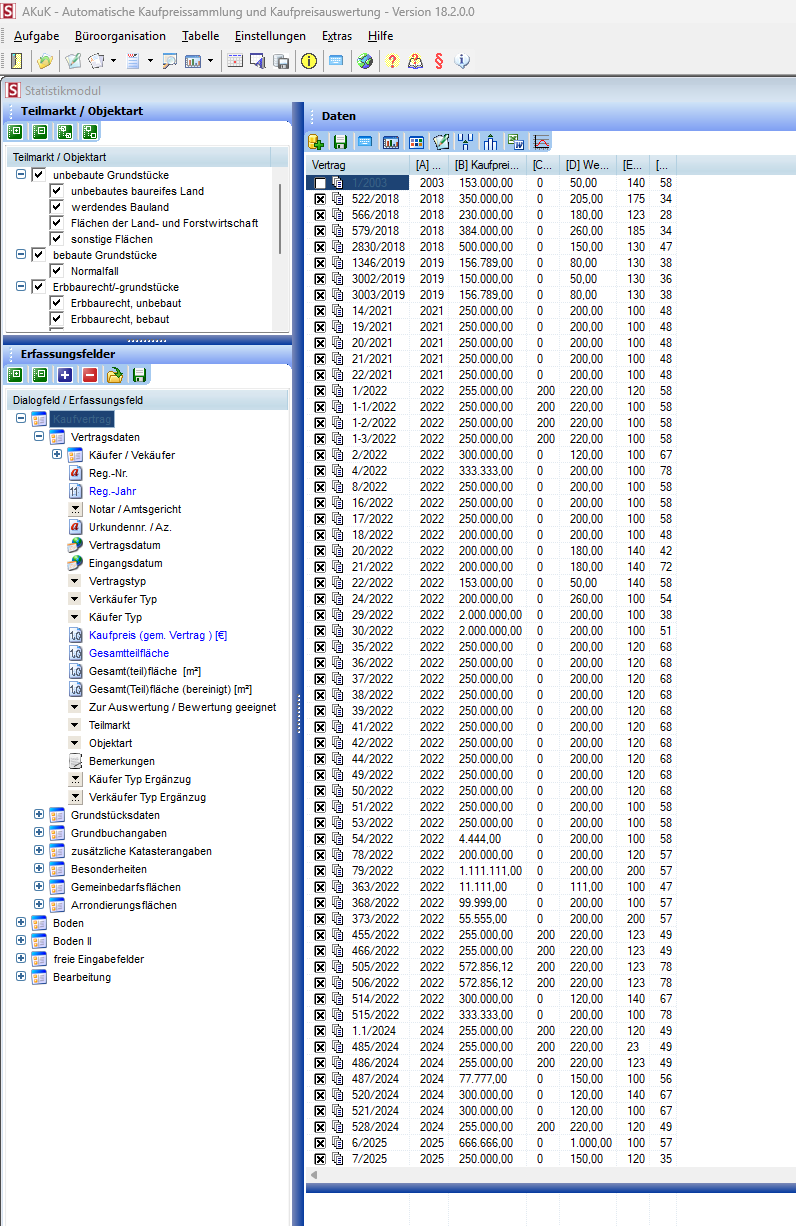The height and width of the screenshot is (1226, 796).
Task: Open the Büroorganisation menu
Action: click(120, 36)
